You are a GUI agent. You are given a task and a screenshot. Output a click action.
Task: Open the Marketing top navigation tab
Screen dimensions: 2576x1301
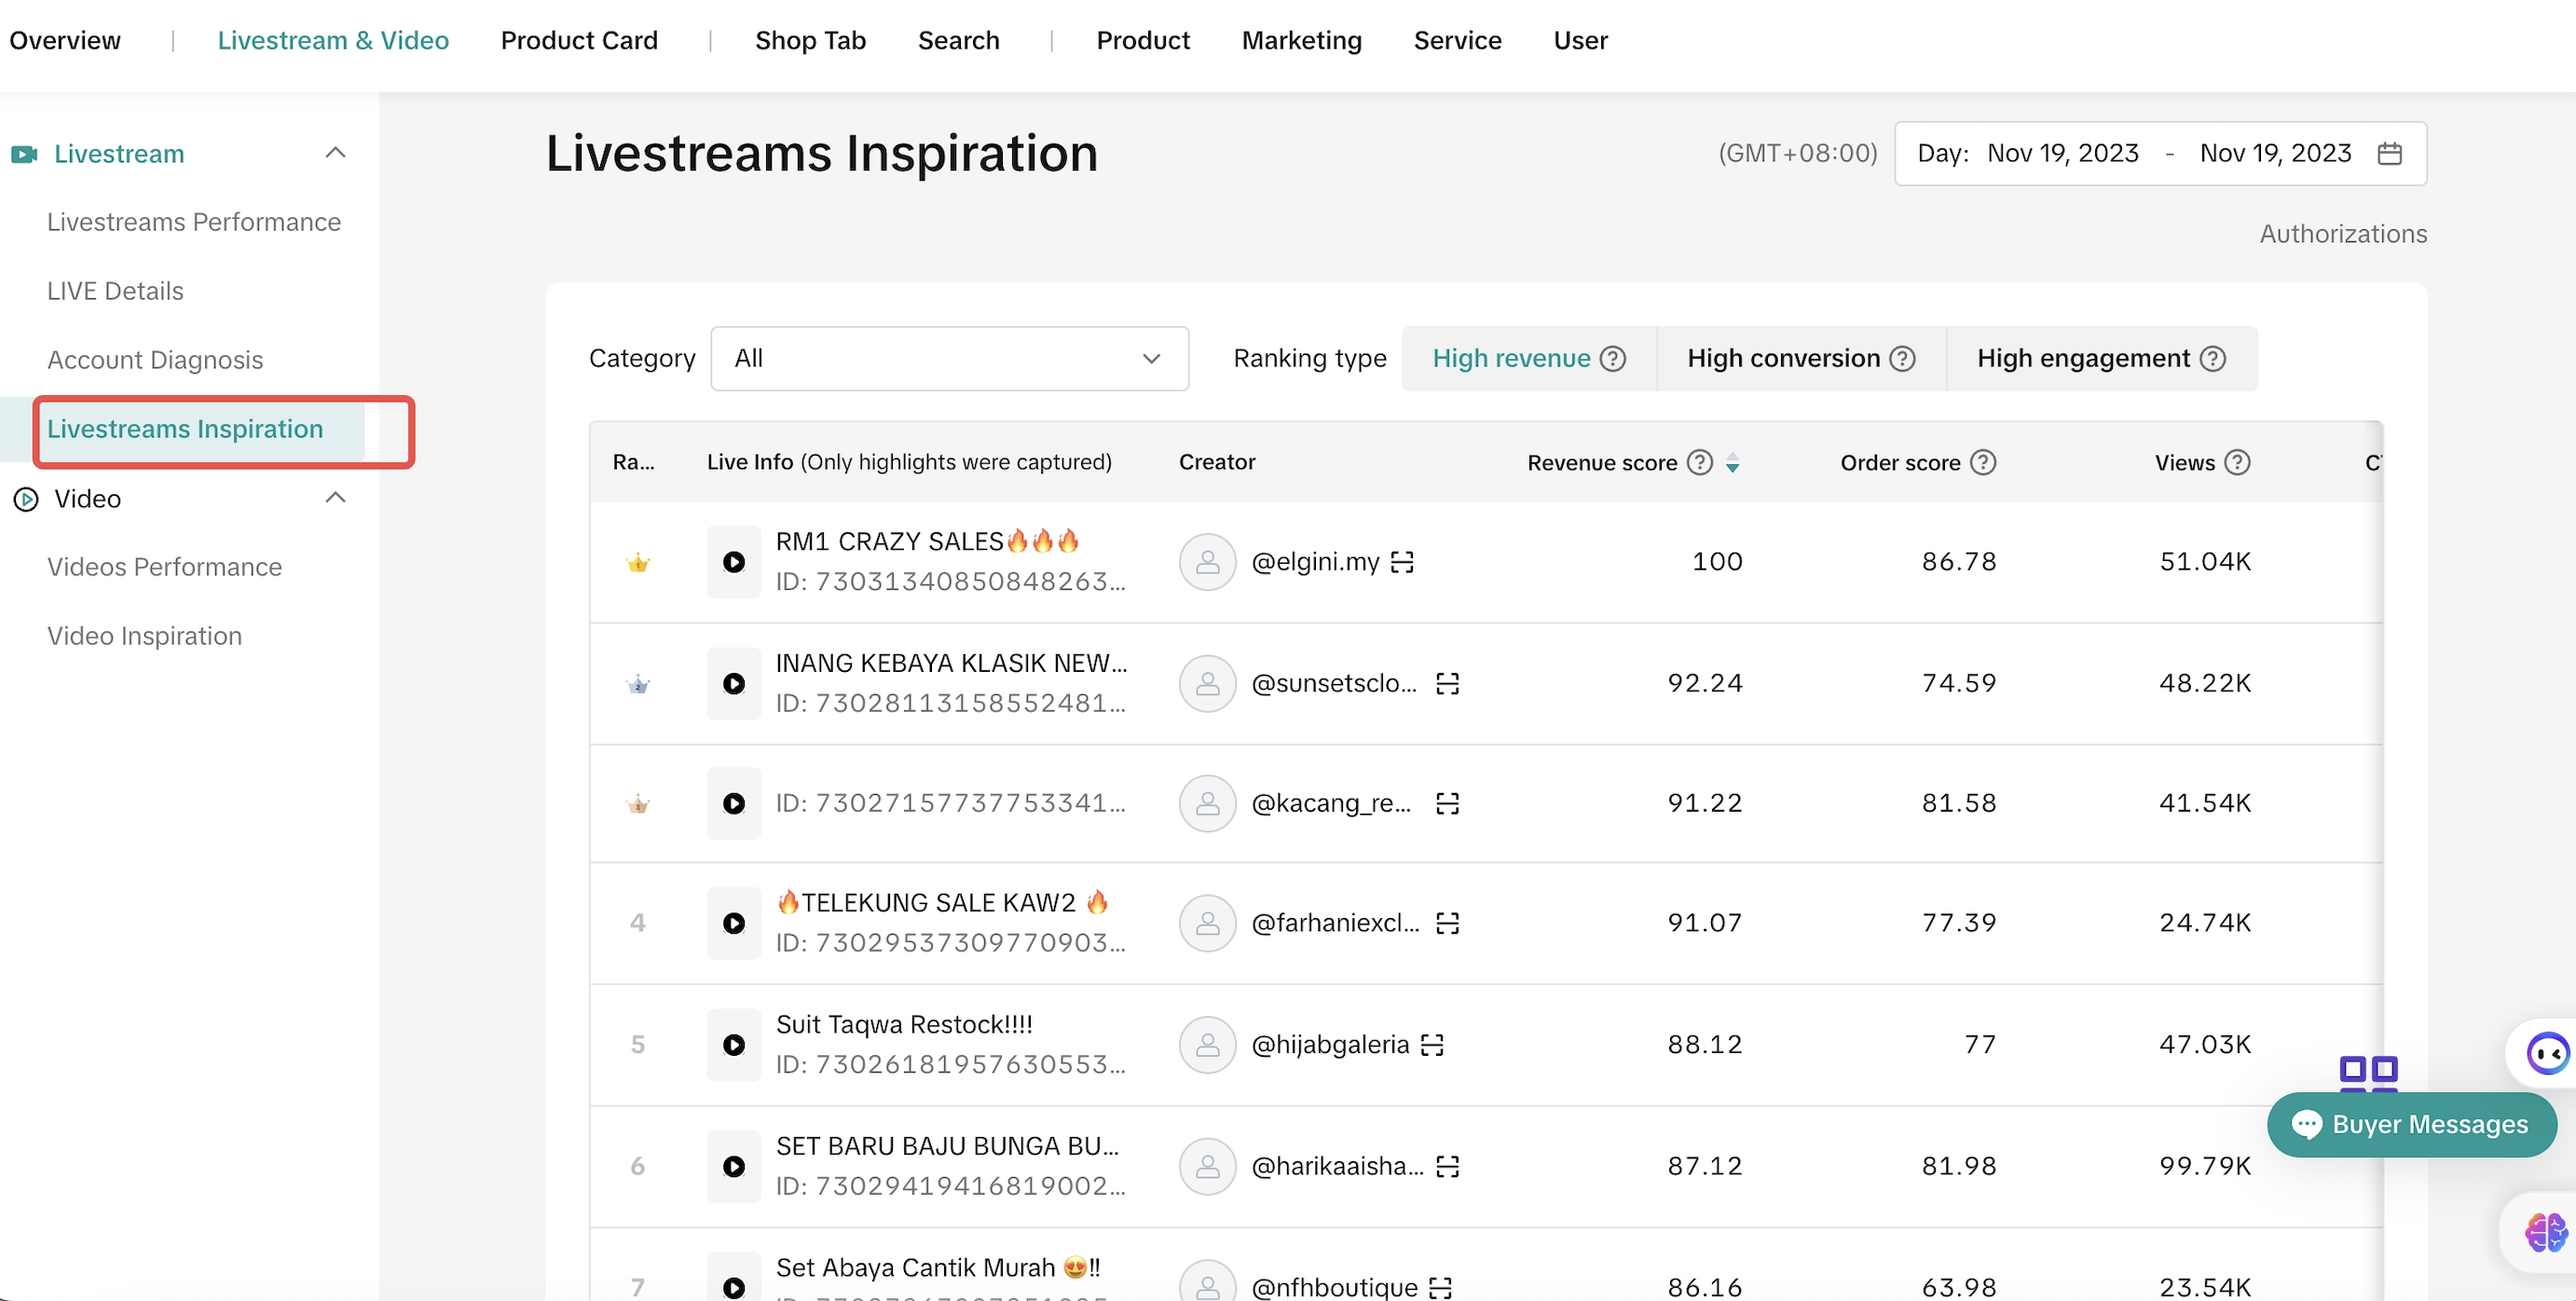point(1301,40)
